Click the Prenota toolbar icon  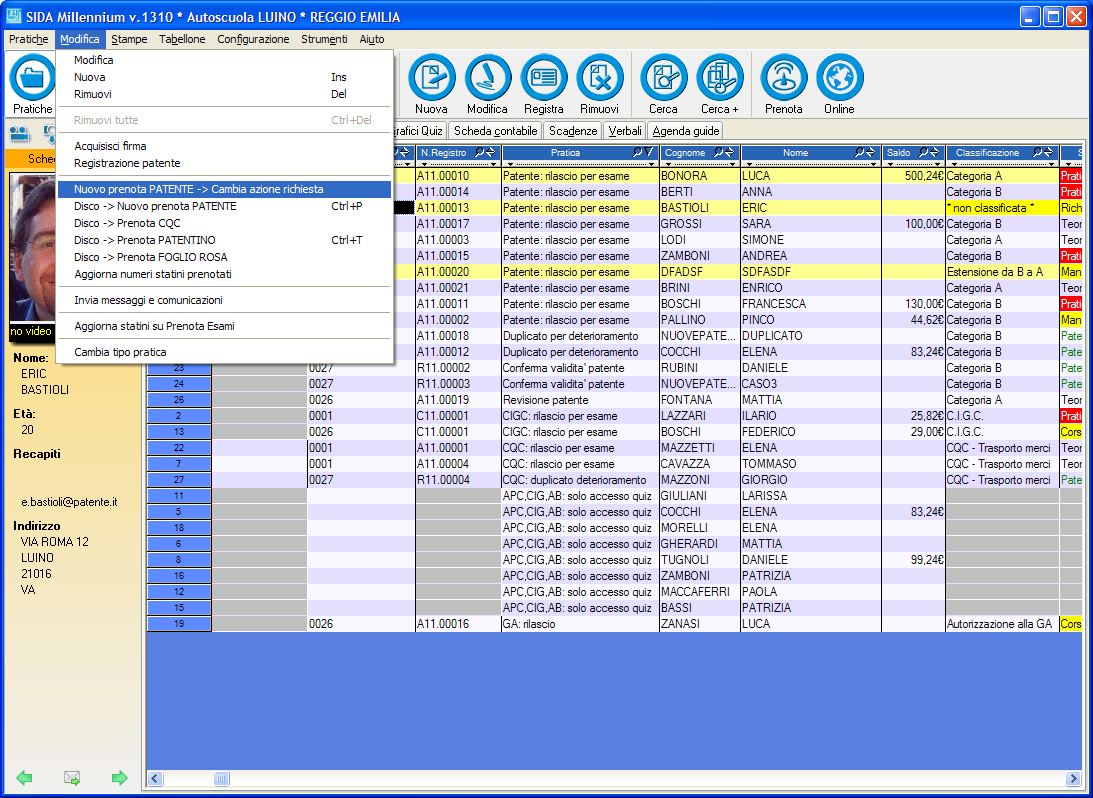tap(783, 78)
